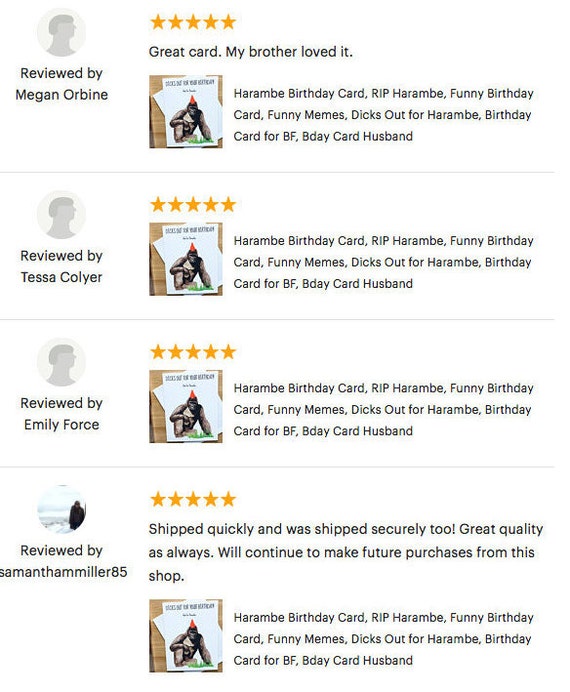
Task: Click the five-star rating on Megan Orbine's review
Action: click(193, 22)
